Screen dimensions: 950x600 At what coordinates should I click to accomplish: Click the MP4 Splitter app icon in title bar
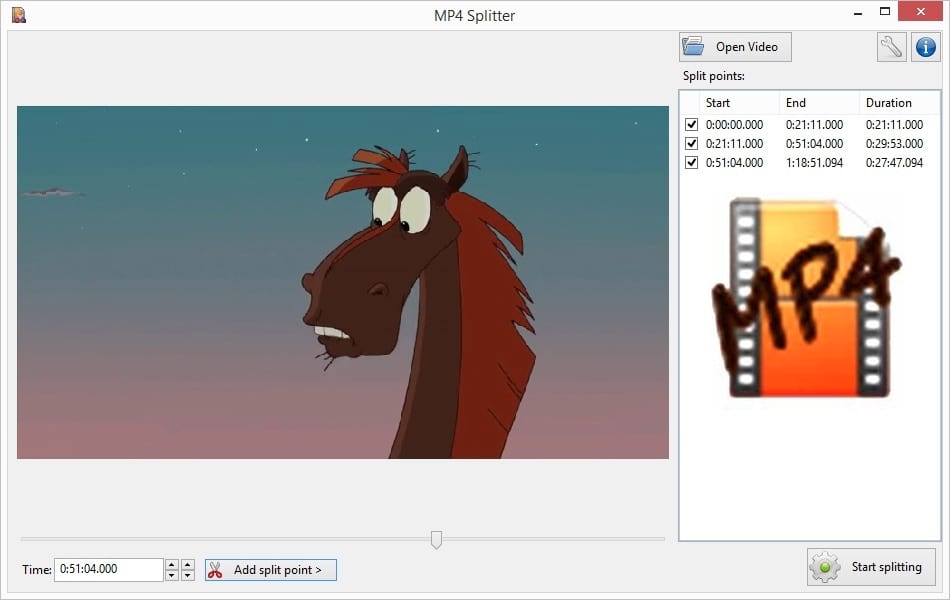click(19, 15)
